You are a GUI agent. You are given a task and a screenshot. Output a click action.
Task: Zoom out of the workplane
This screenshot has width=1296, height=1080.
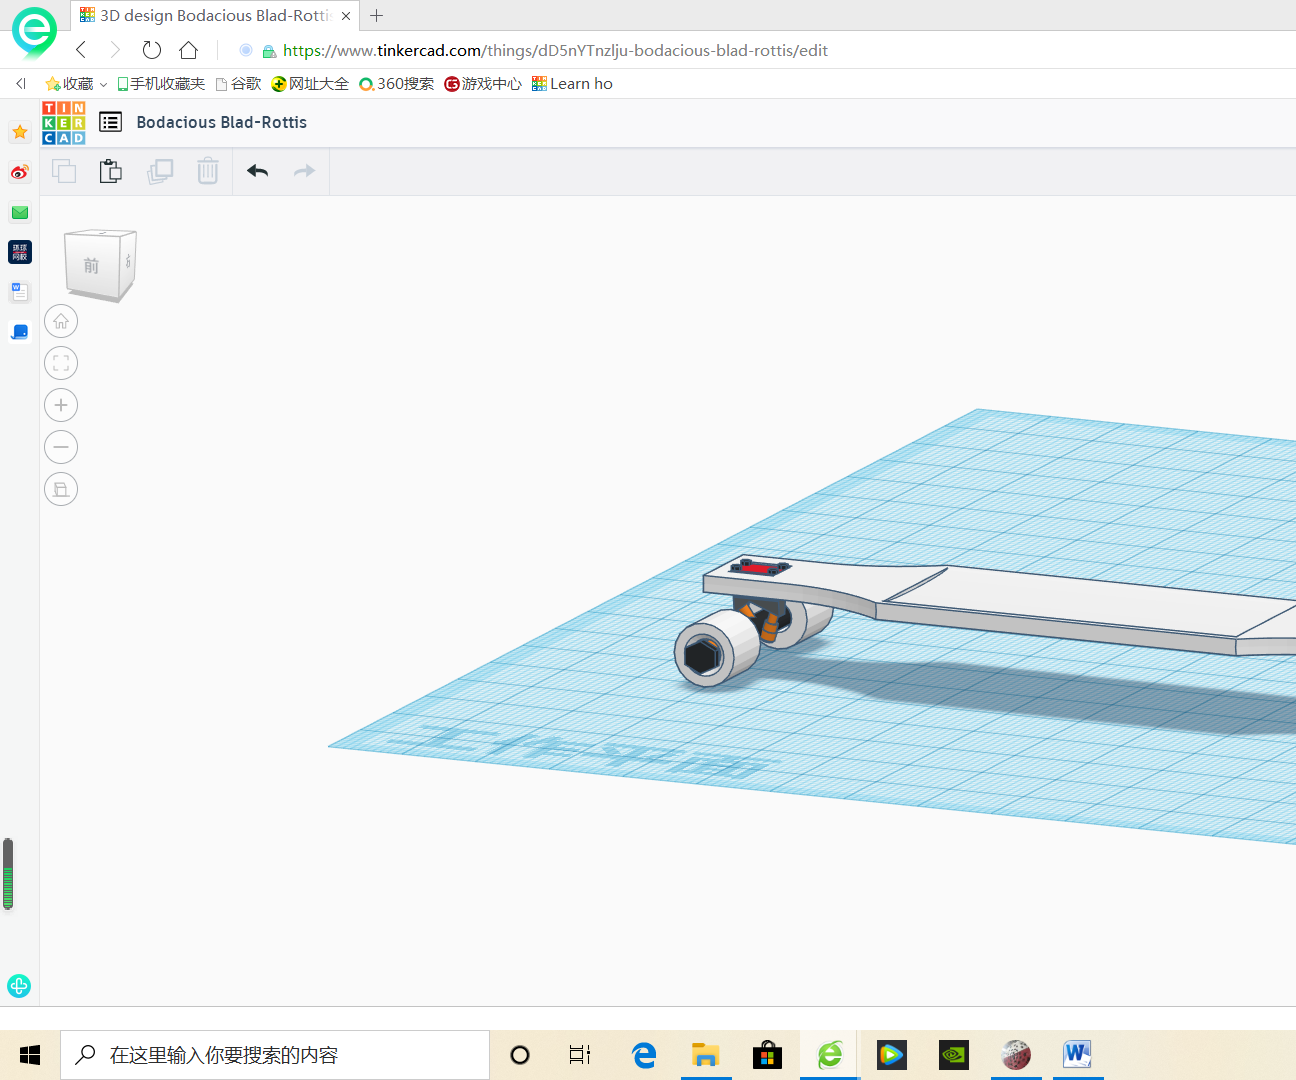(x=61, y=447)
